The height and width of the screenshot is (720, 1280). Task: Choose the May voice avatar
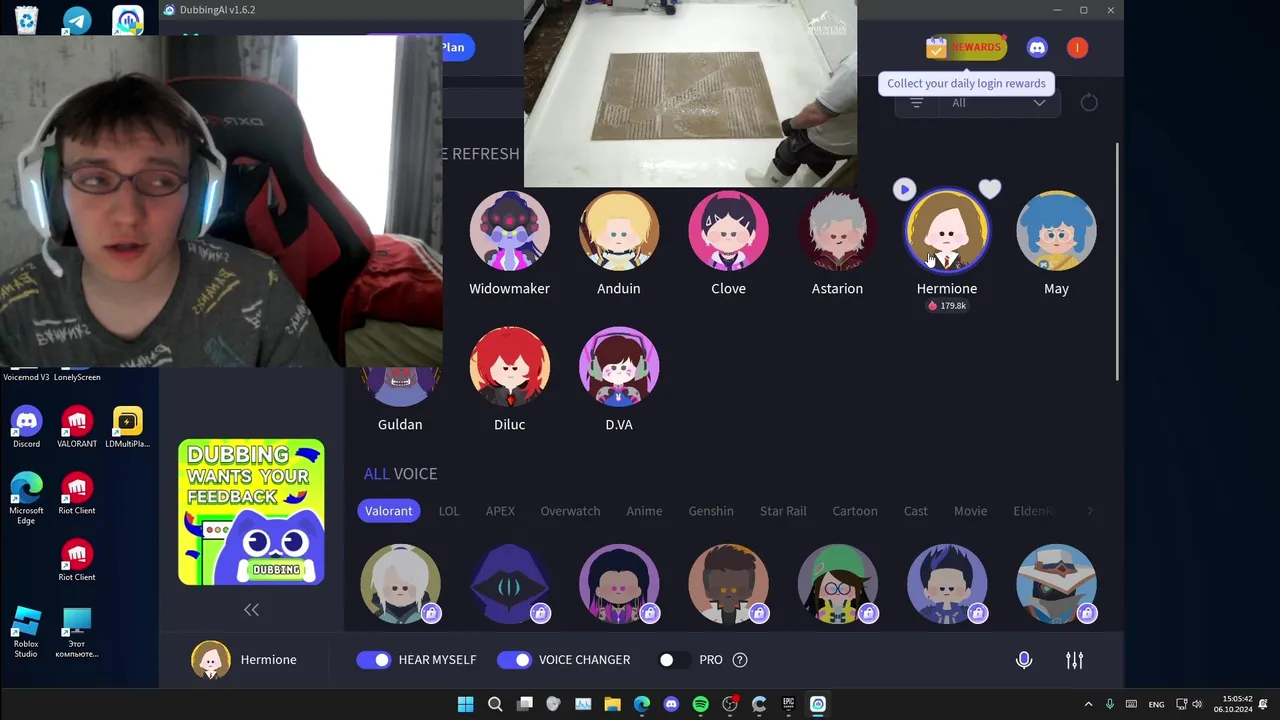click(x=1056, y=231)
